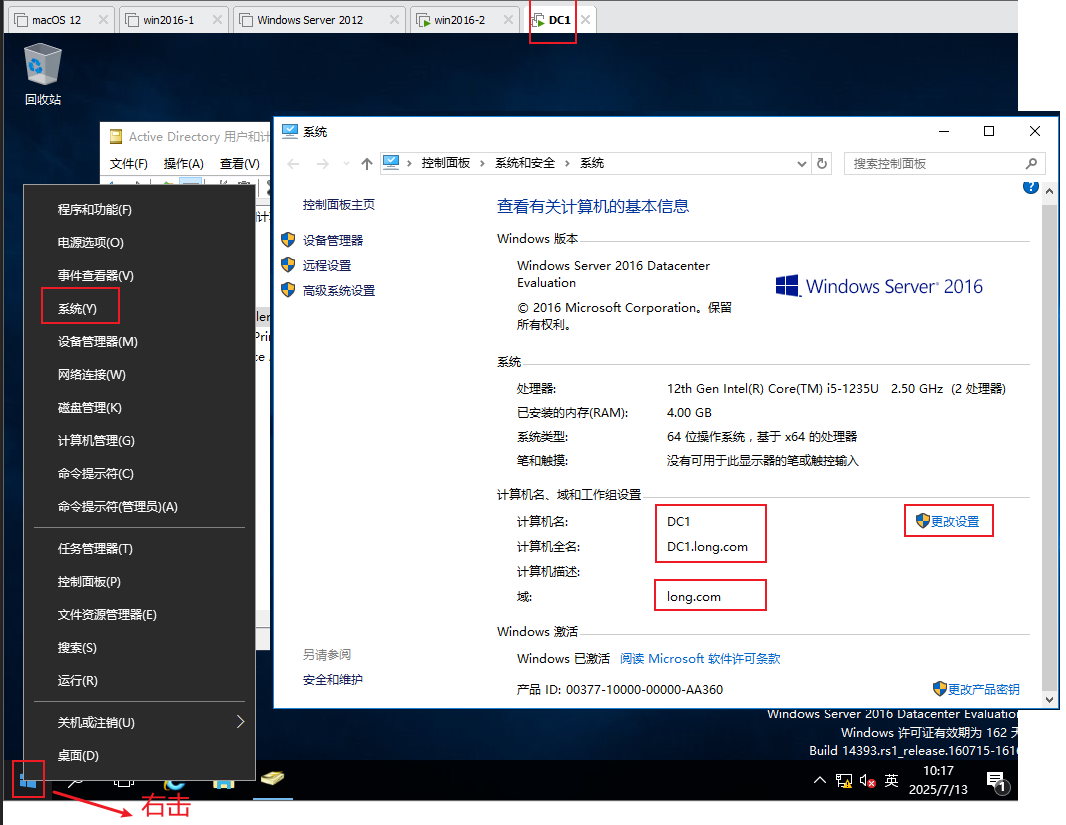The height and width of the screenshot is (825, 1066).
Task: Open the recent locations dropdown arrow
Action: click(x=347, y=164)
